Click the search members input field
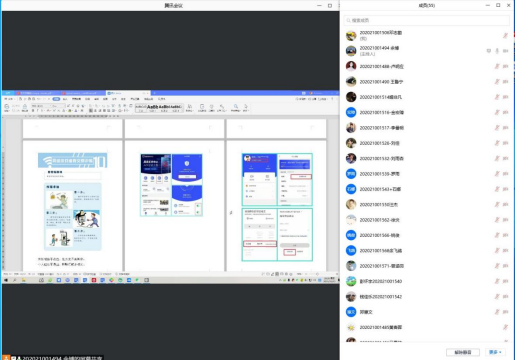The height and width of the screenshot is (360, 515). 427,20
